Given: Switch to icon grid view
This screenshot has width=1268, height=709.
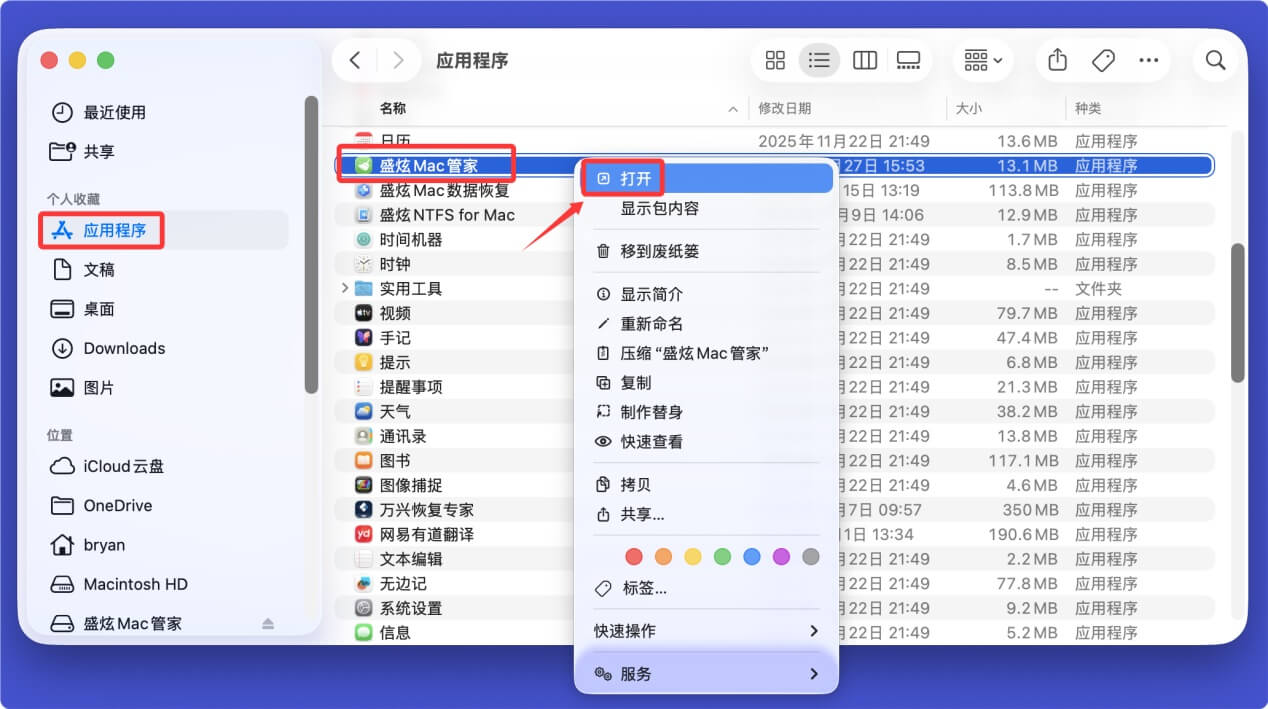Looking at the screenshot, I should point(775,60).
